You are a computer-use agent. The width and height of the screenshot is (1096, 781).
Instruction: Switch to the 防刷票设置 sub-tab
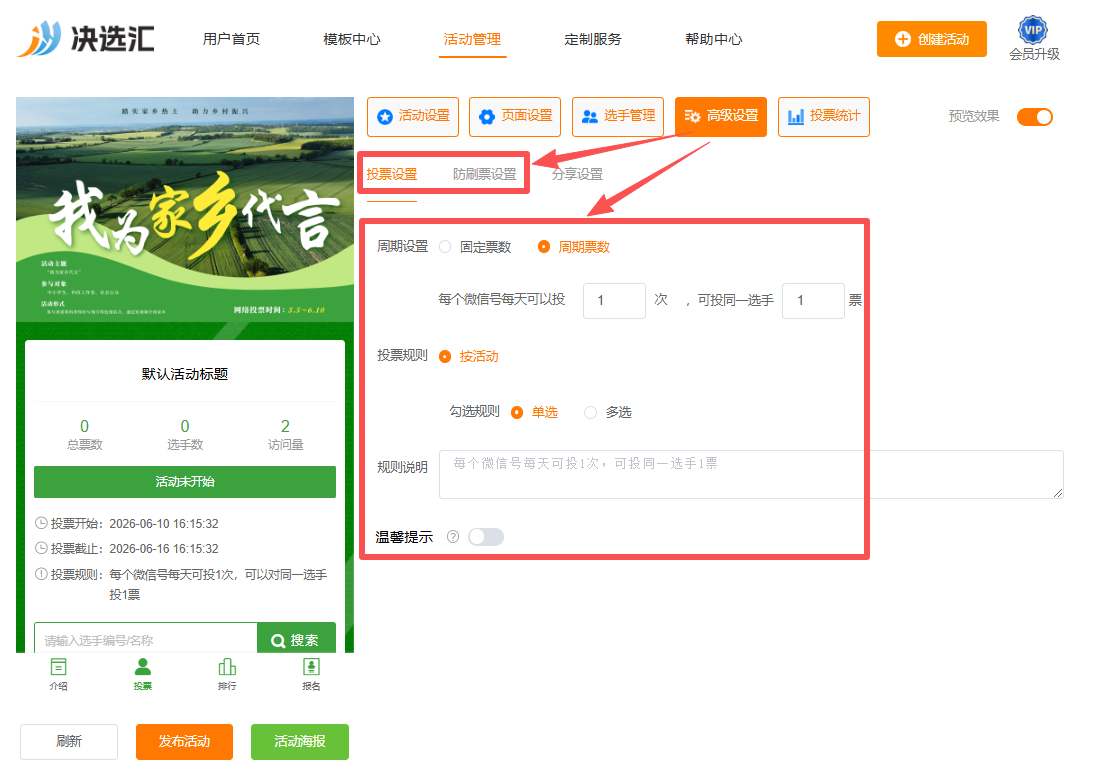pyautogui.click(x=485, y=174)
